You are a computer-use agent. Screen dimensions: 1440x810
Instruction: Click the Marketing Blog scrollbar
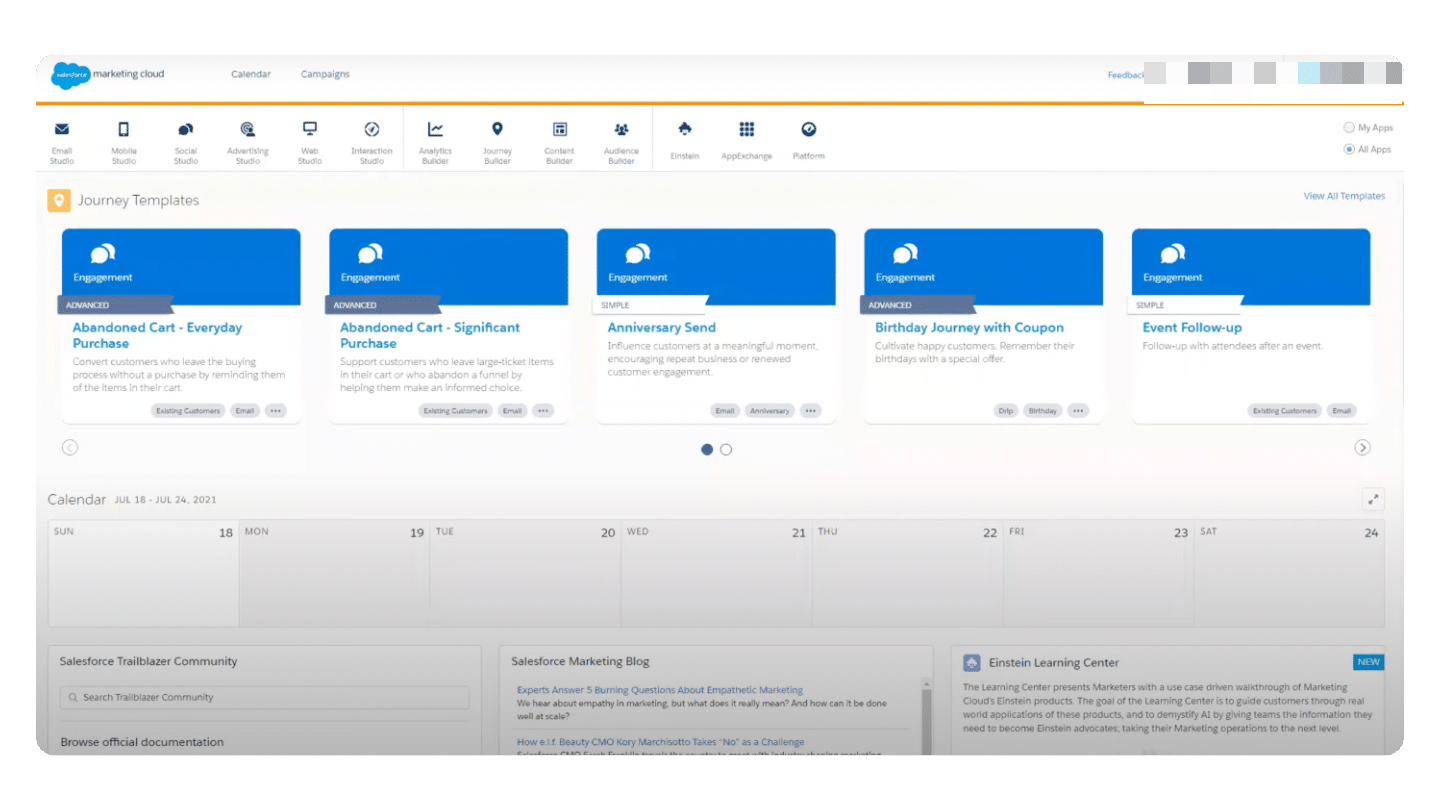point(926,715)
